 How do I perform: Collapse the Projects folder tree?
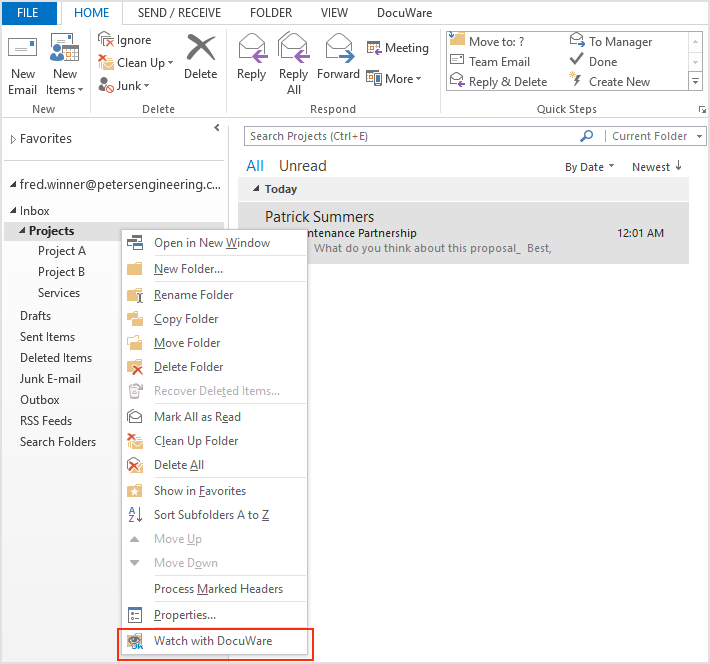[23, 231]
